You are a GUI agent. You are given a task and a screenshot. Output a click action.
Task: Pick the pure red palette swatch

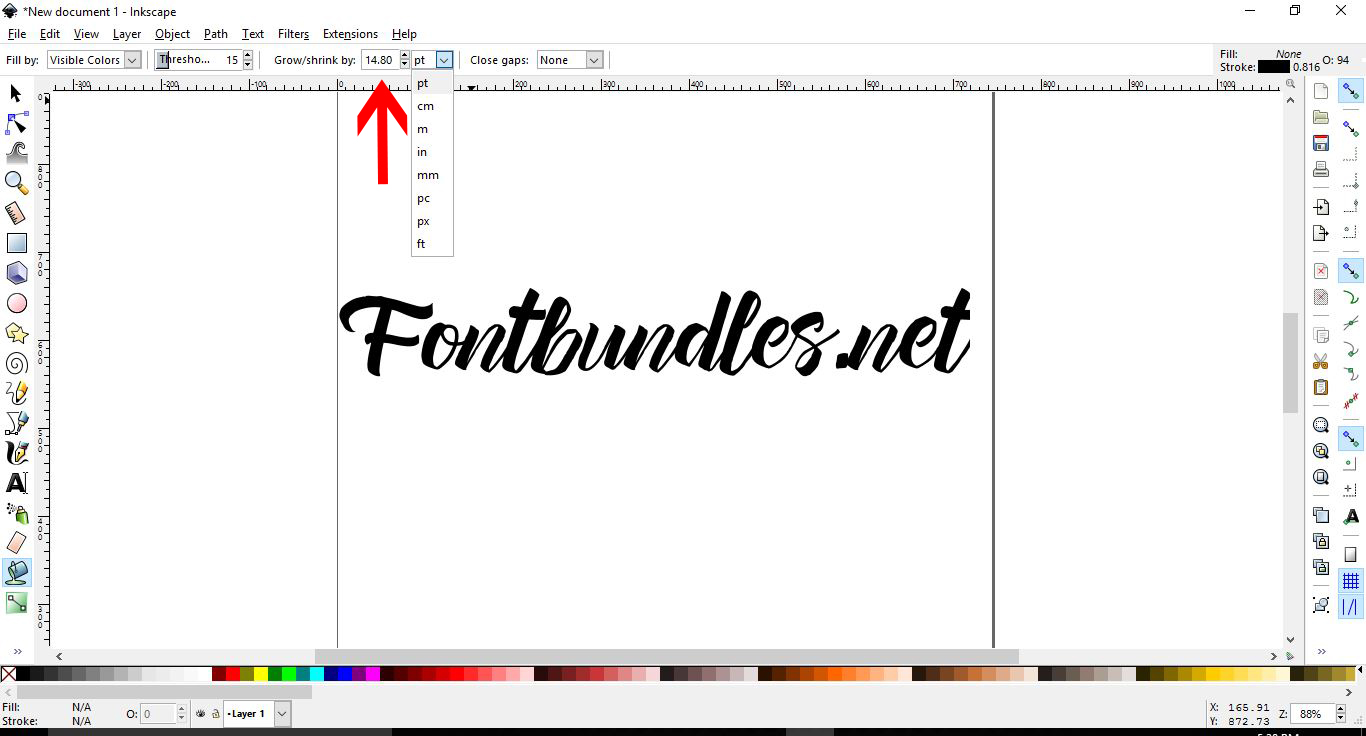point(233,674)
